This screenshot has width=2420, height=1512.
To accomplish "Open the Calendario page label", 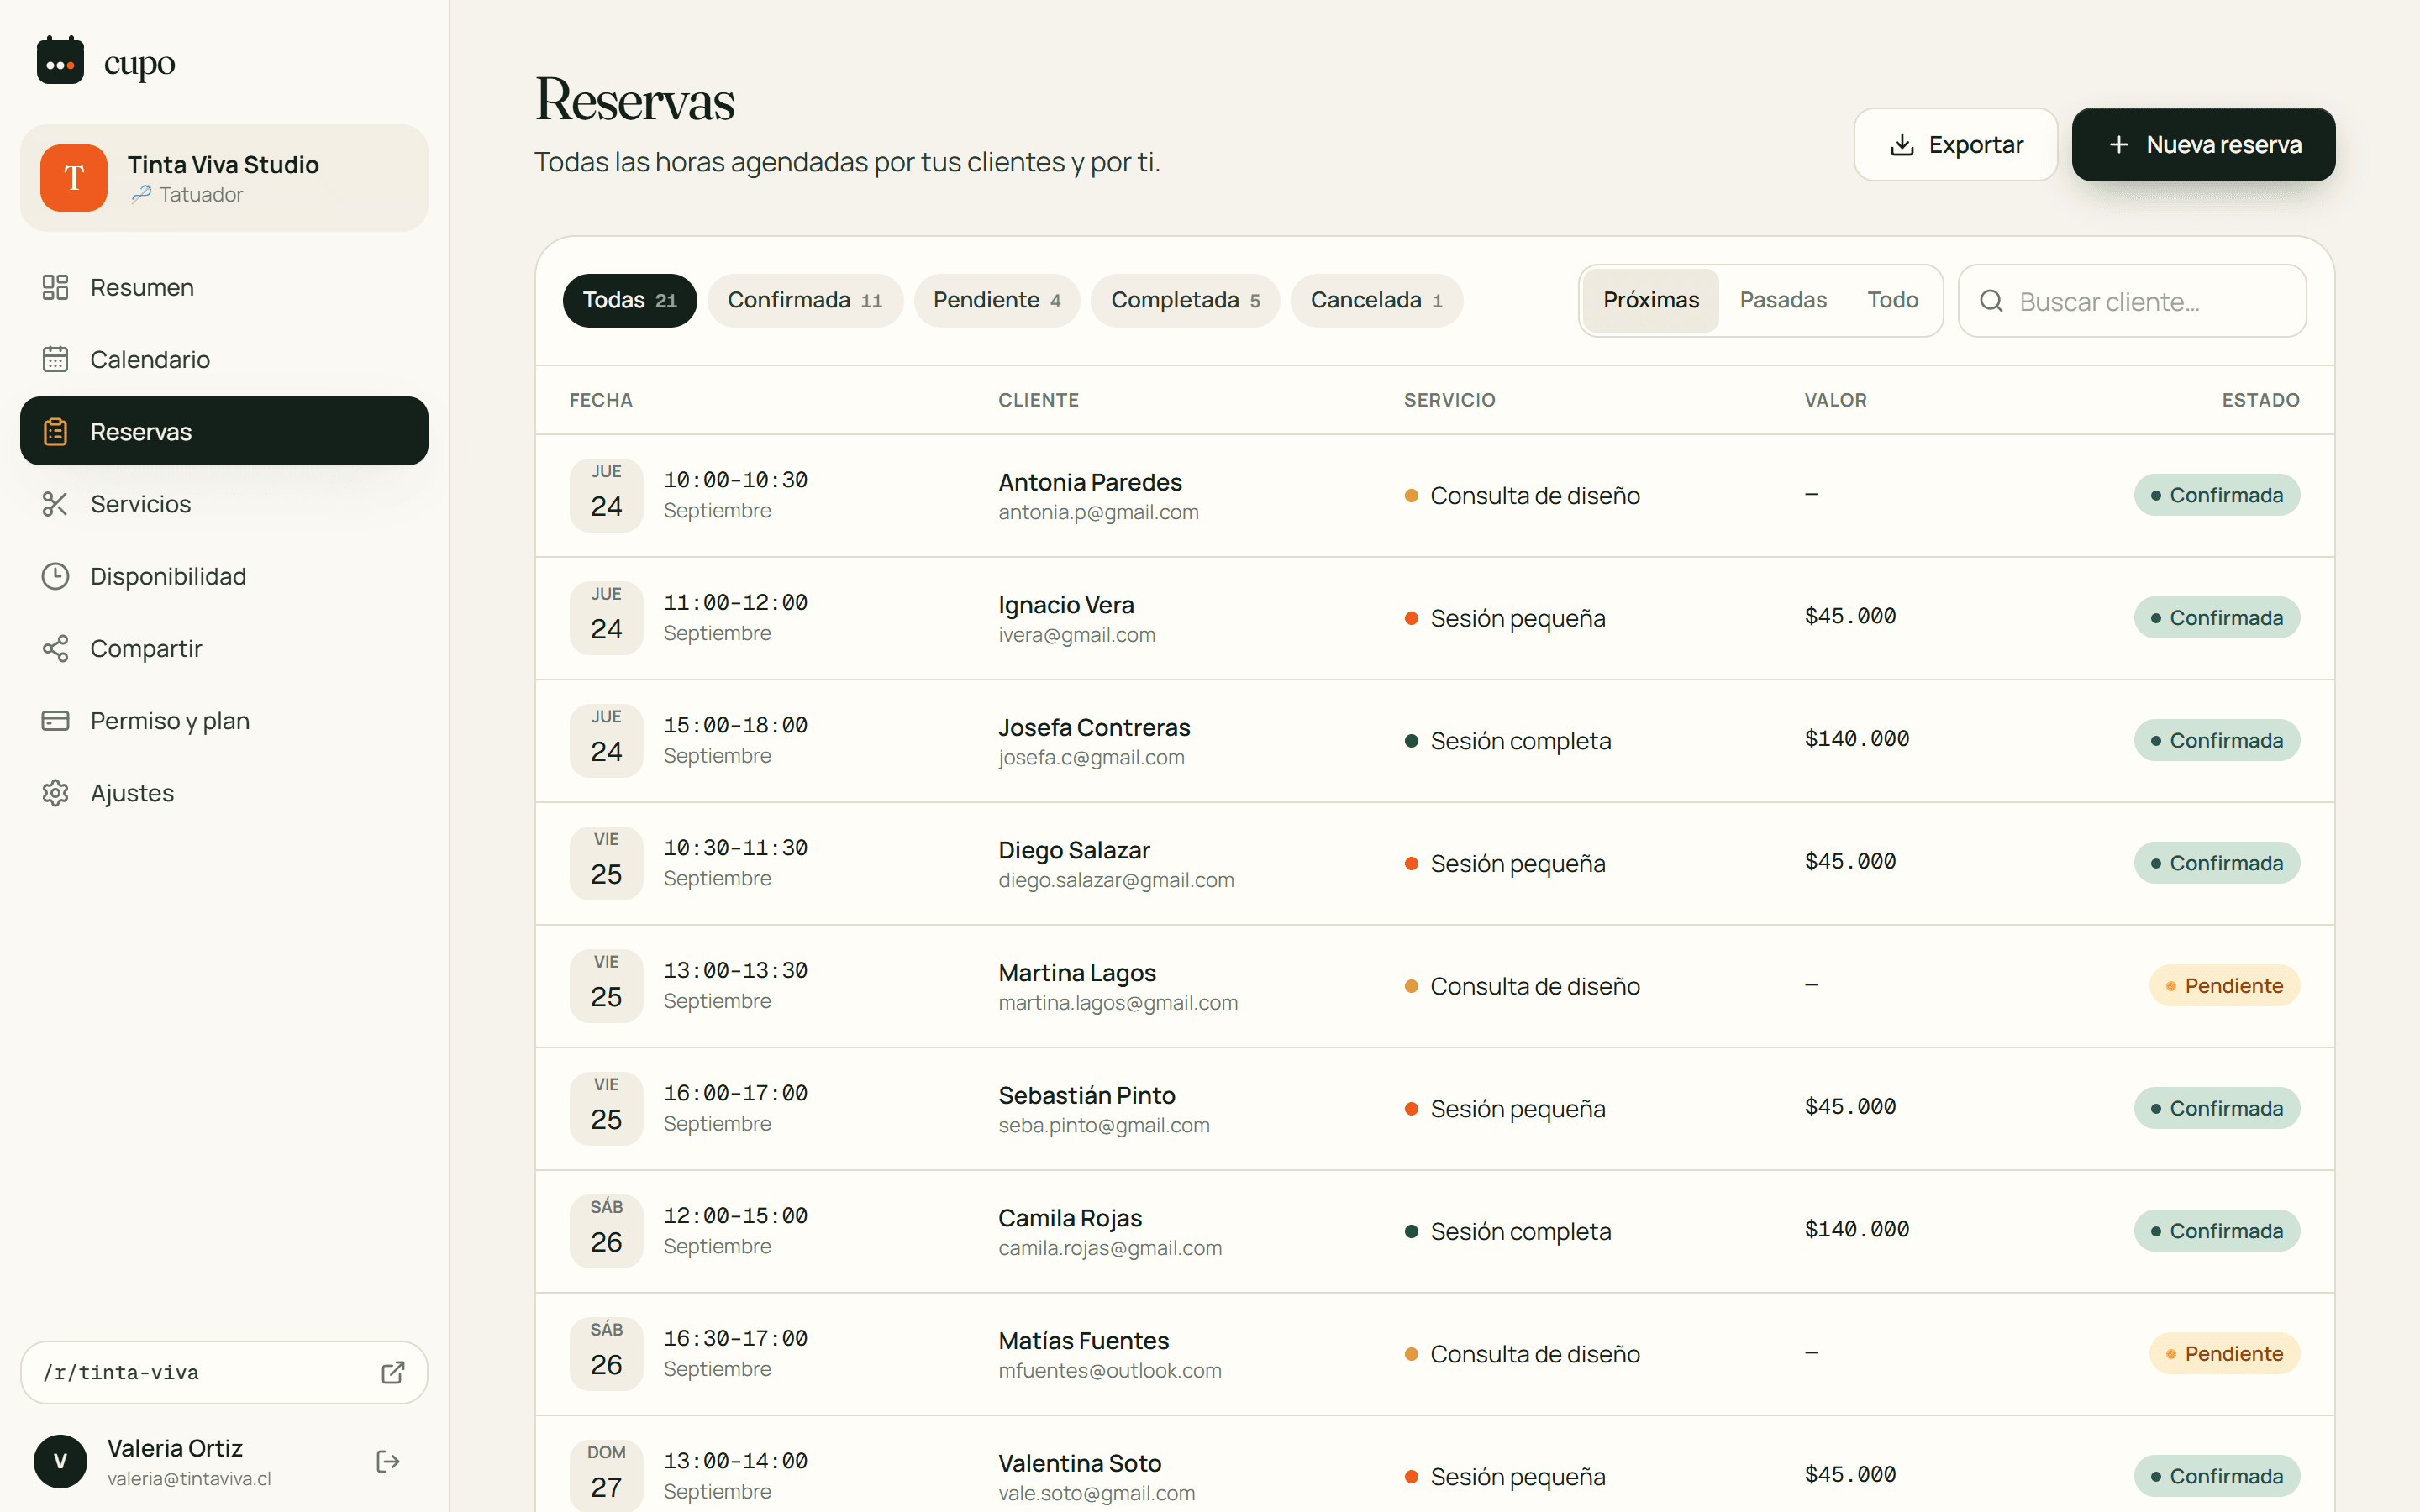I will pos(150,359).
